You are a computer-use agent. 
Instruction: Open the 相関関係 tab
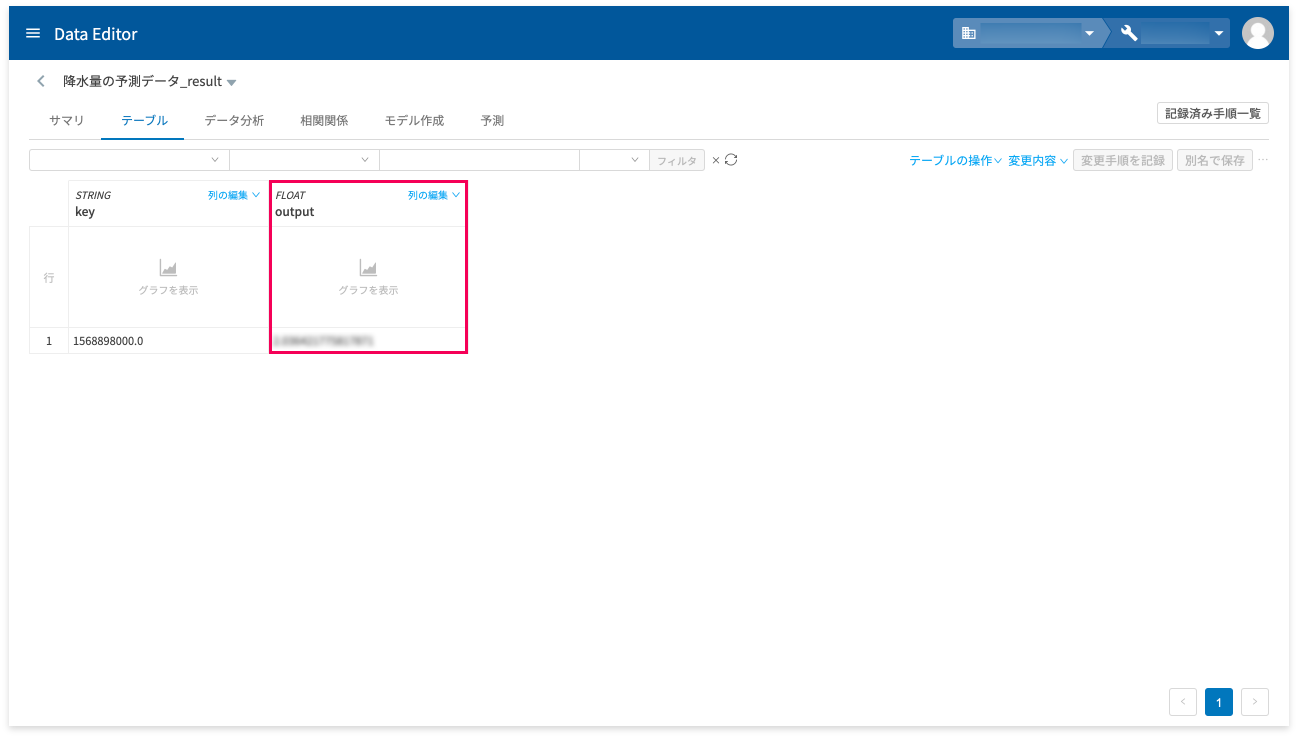324,120
